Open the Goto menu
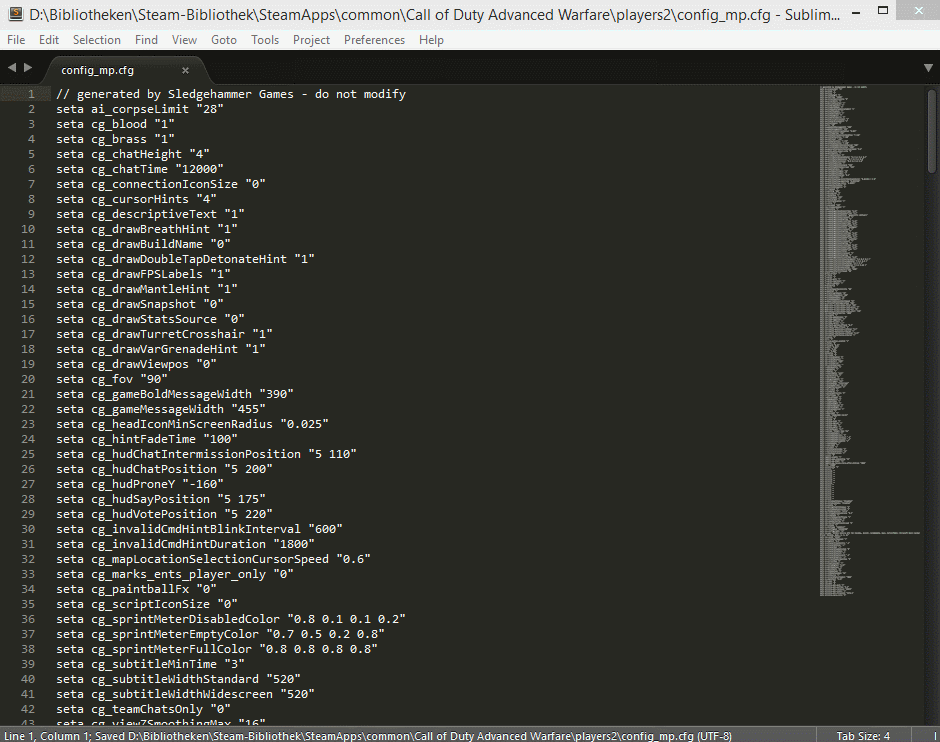 [x=224, y=40]
